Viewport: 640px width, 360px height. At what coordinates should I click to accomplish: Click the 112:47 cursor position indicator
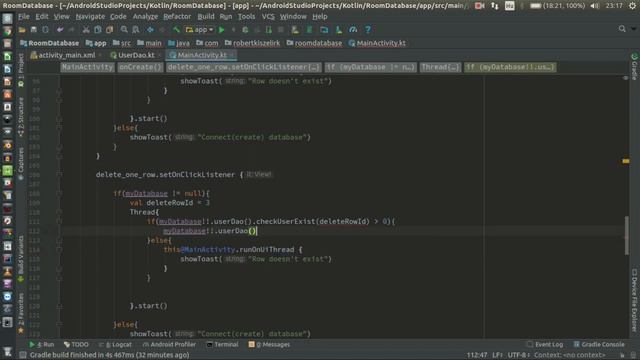point(477,355)
